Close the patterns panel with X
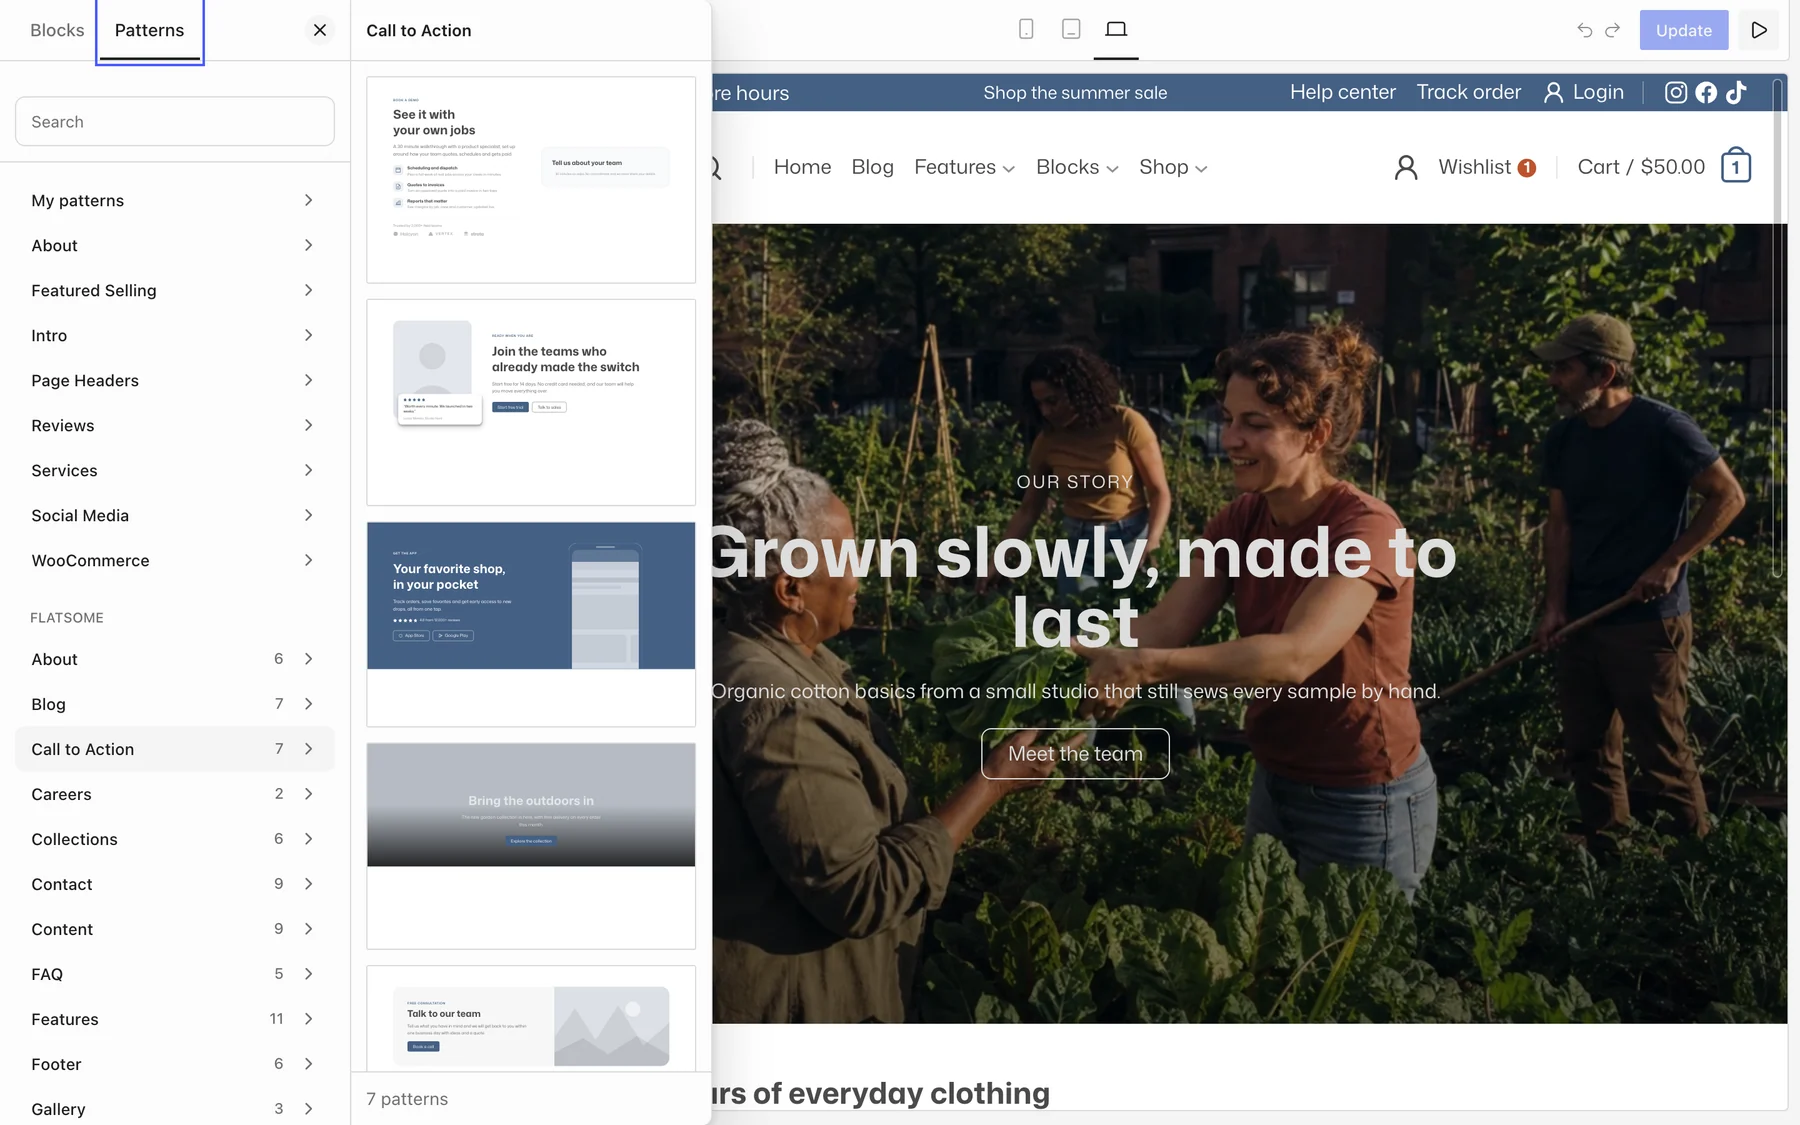Screen dimensions: 1800x1125 click(x=320, y=30)
